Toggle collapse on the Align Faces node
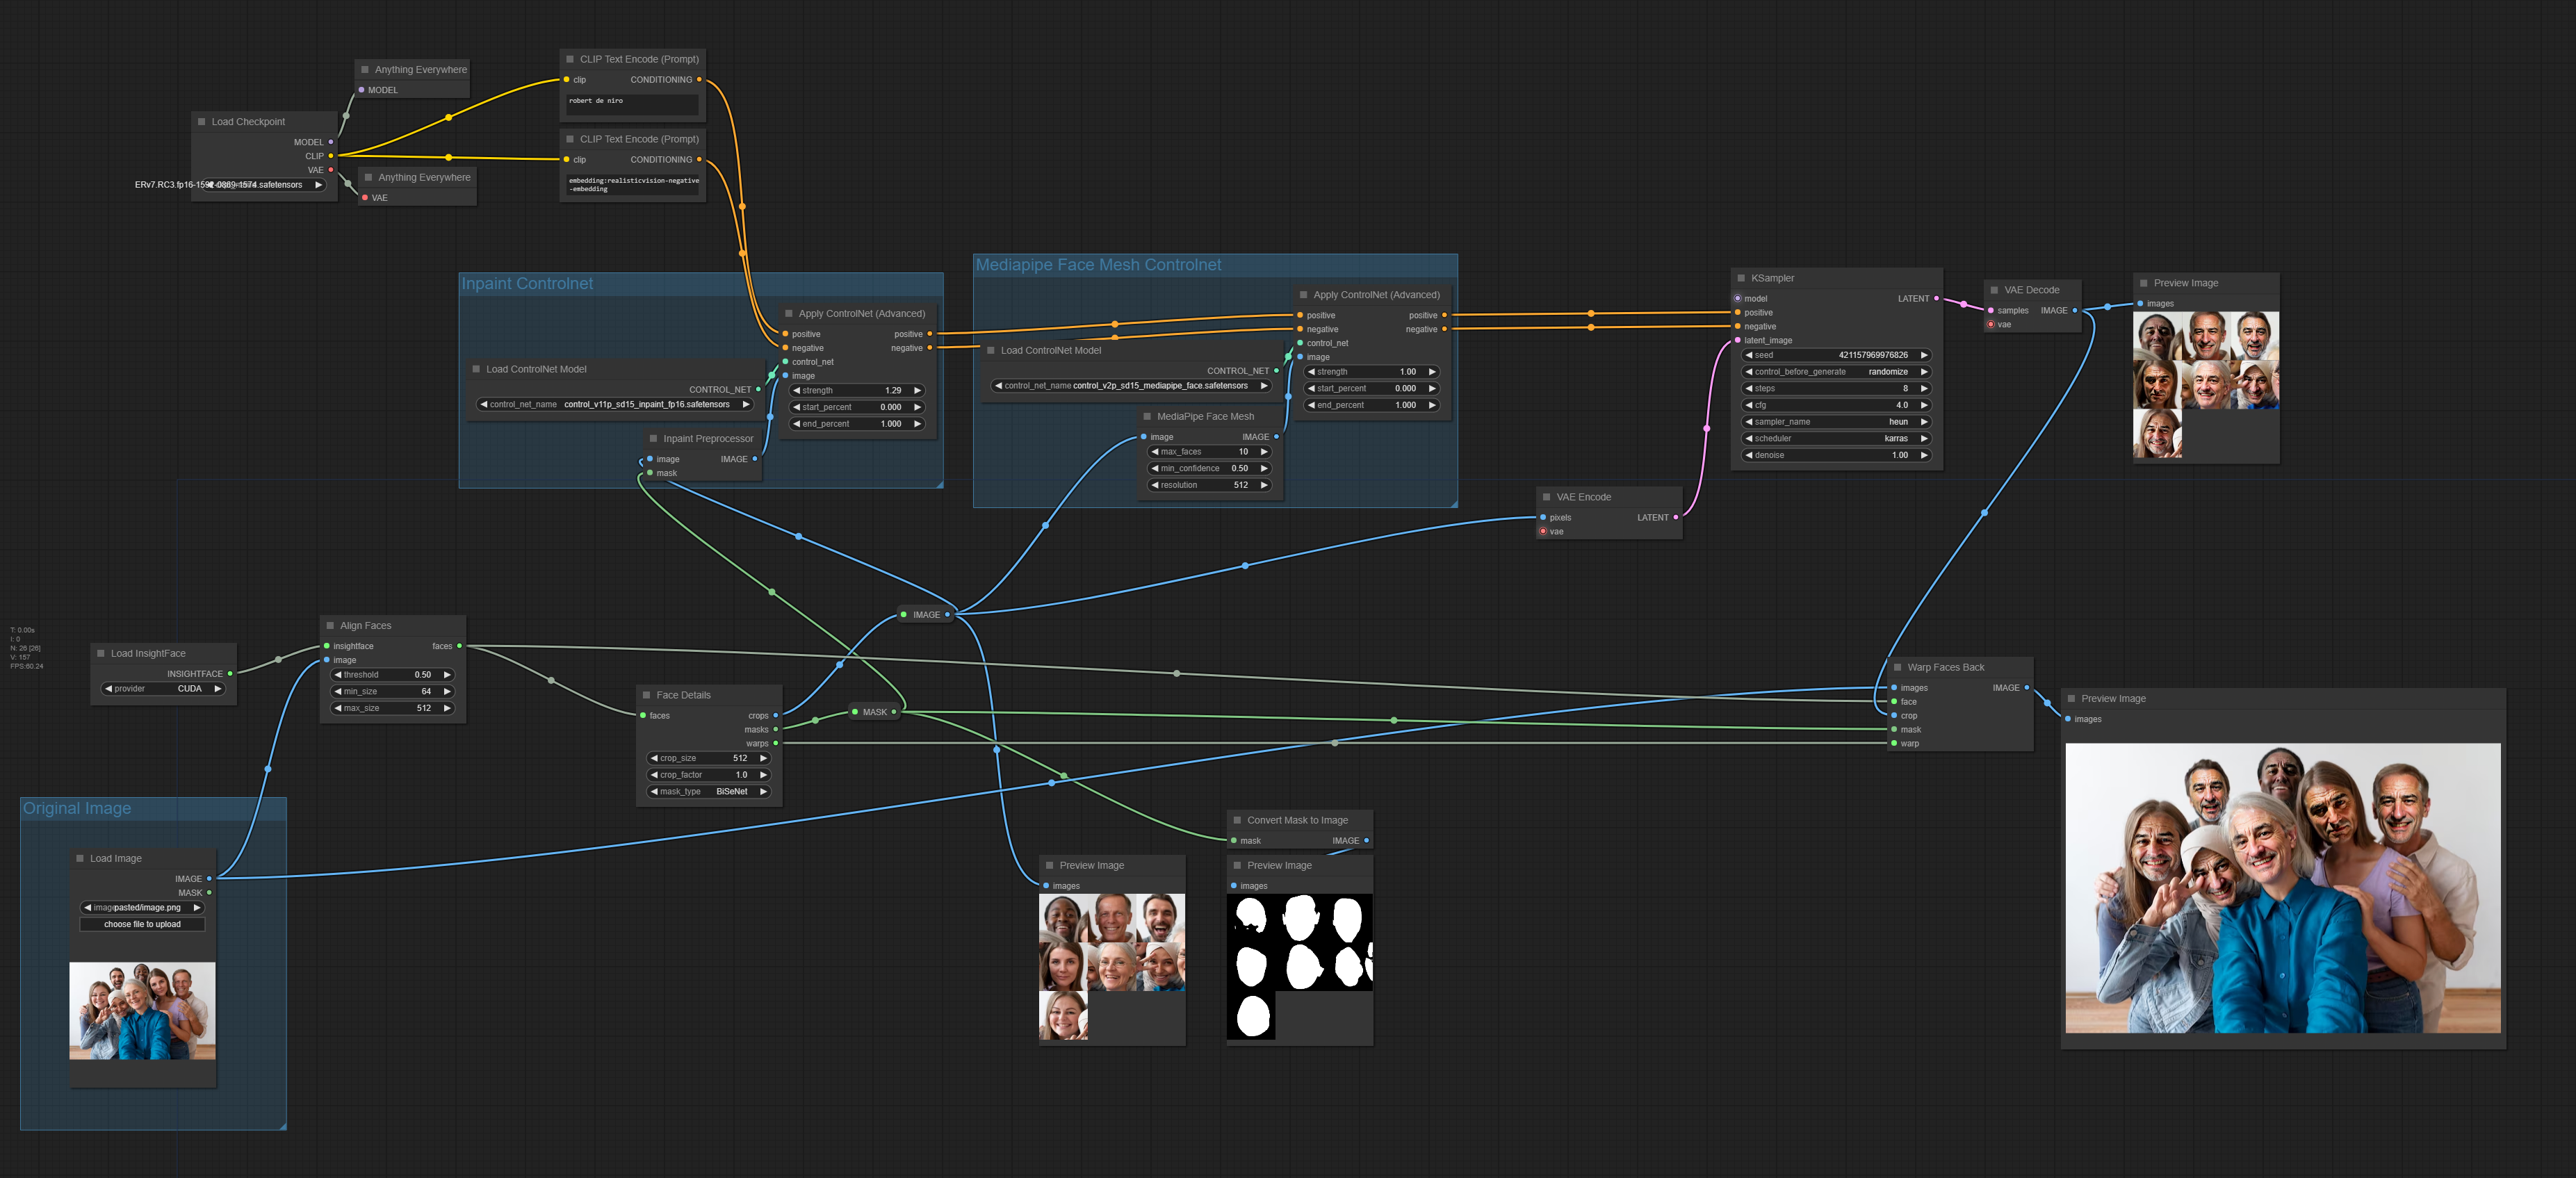 pyautogui.click(x=330, y=625)
